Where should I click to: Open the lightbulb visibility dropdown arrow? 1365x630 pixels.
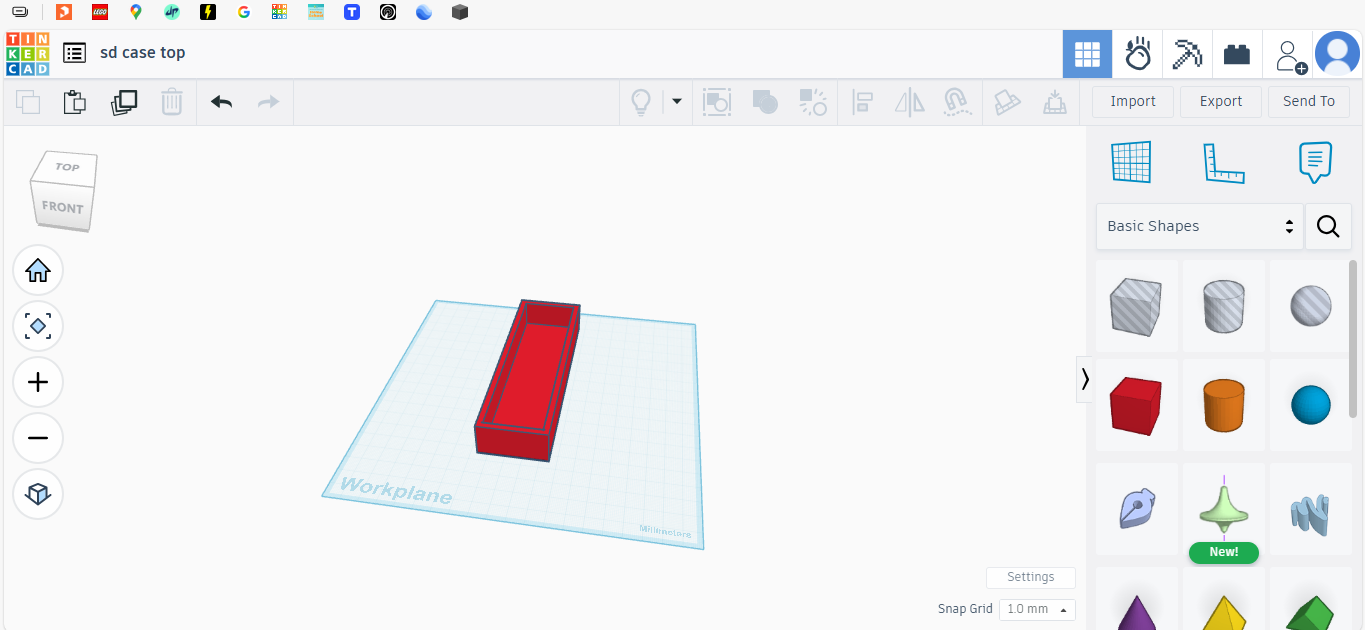[677, 101]
